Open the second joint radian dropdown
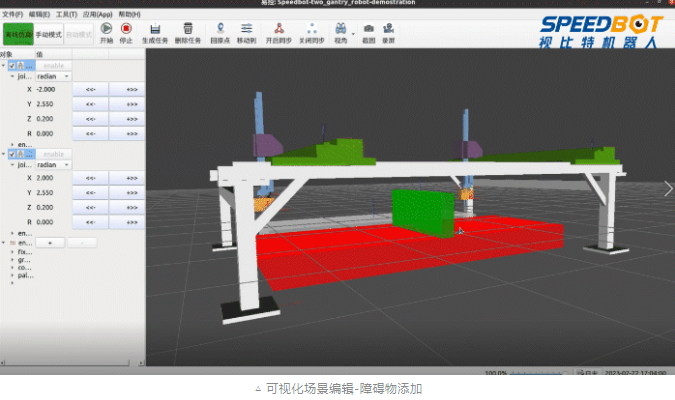The height and width of the screenshot is (400, 675). [x=52, y=165]
